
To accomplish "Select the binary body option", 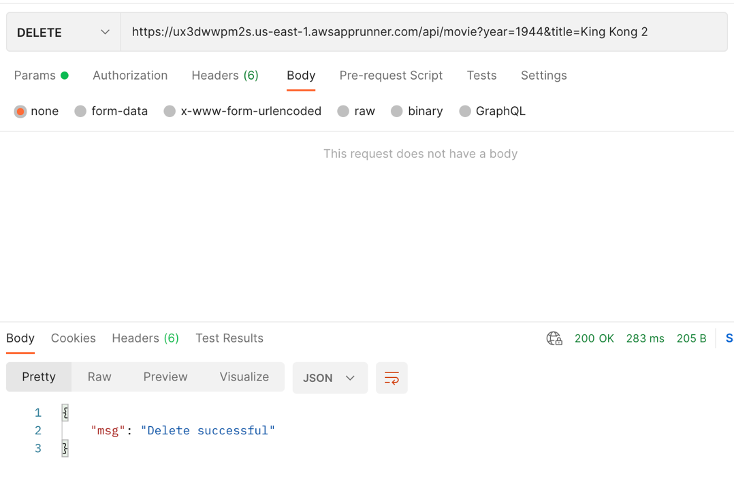I will coord(397,112).
